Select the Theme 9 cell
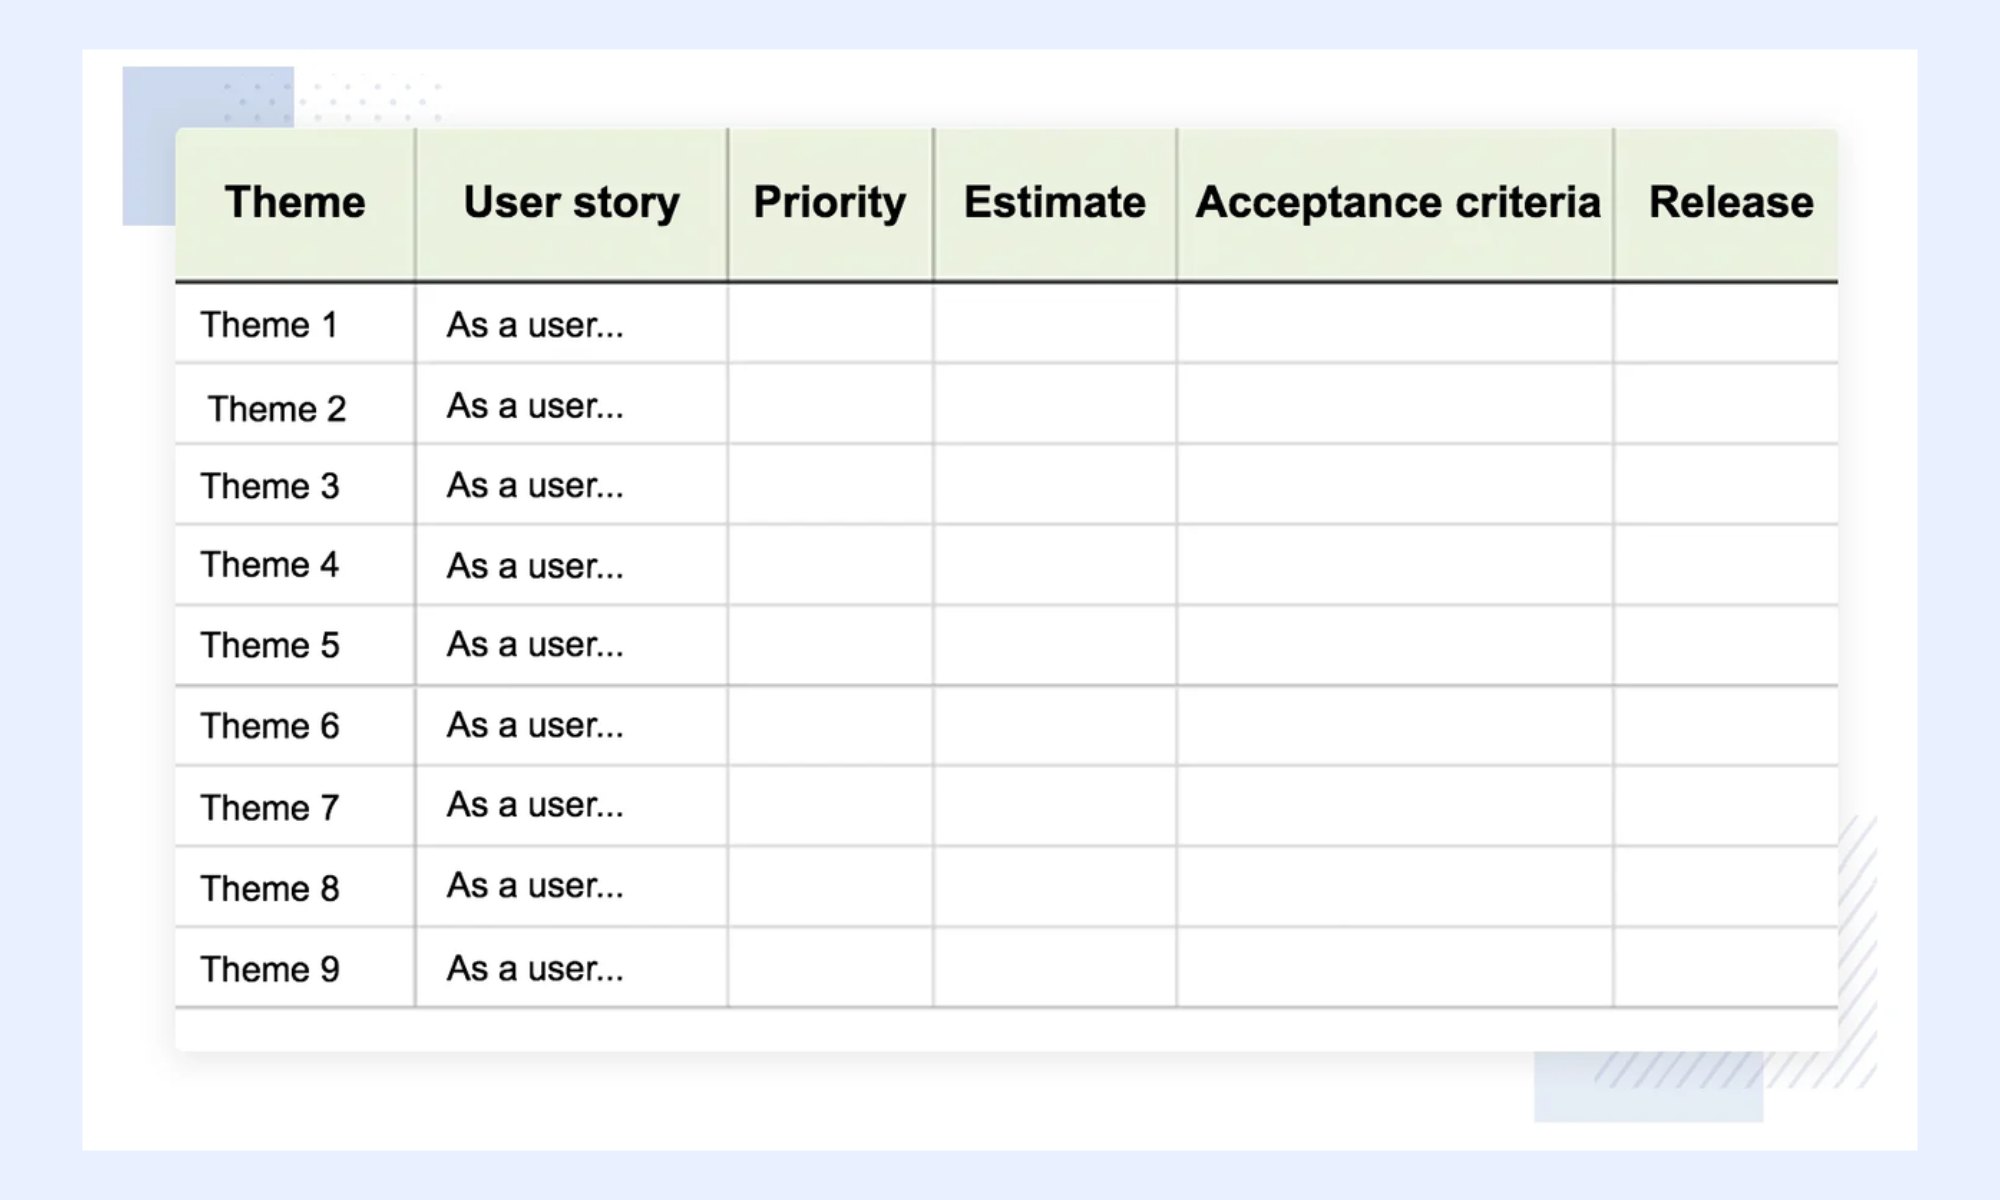 295,968
